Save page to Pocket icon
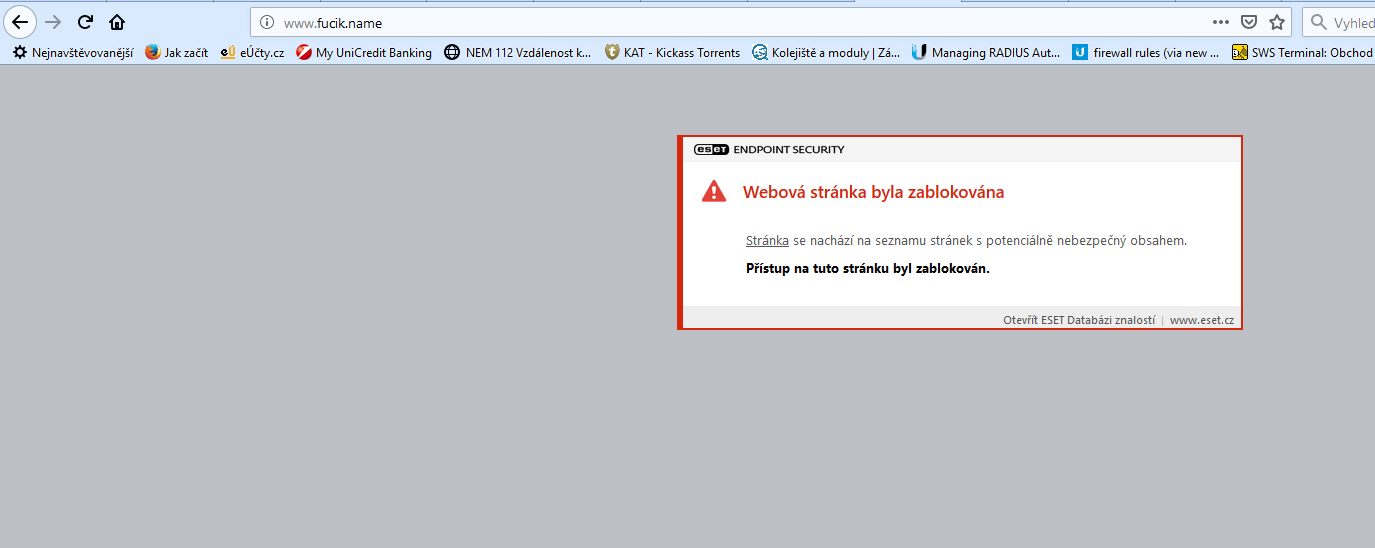 tap(1248, 22)
